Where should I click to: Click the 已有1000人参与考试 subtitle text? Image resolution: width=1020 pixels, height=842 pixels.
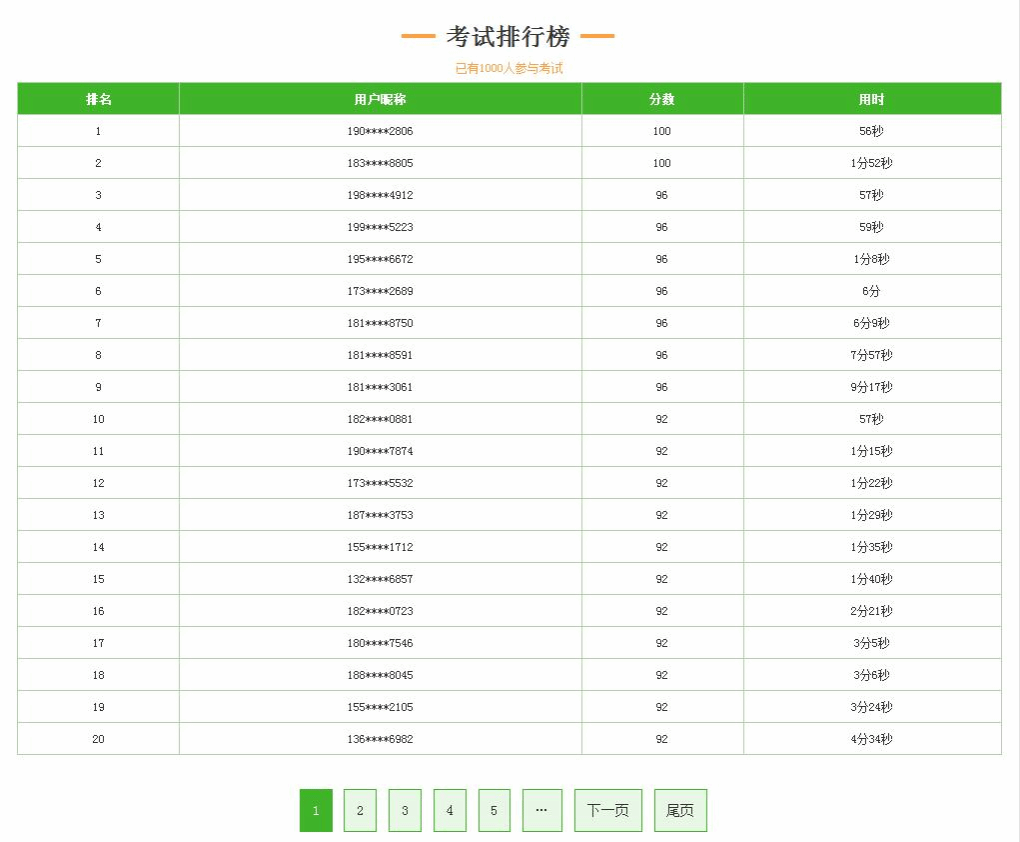click(x=509, y=68)
